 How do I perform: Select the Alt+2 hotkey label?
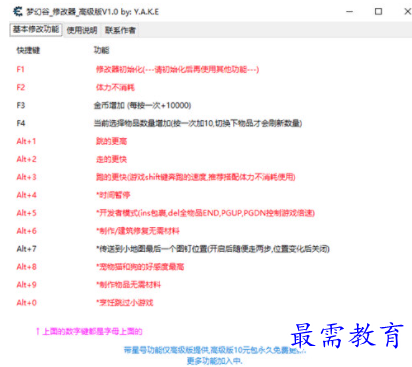tap(26, 159)
